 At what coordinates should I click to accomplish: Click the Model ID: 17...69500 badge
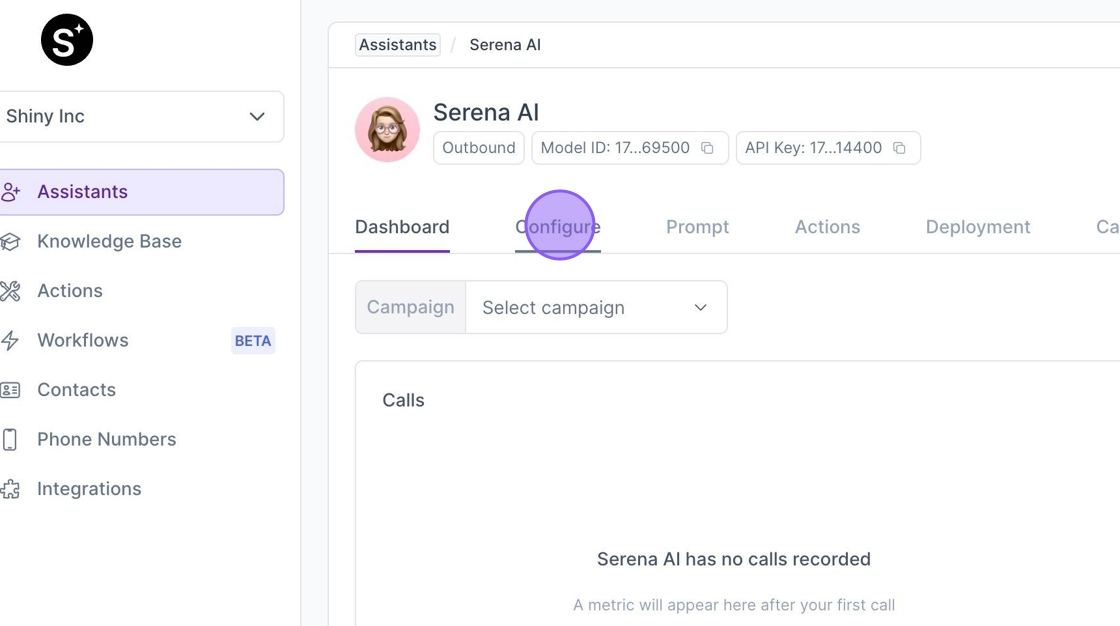630,148
